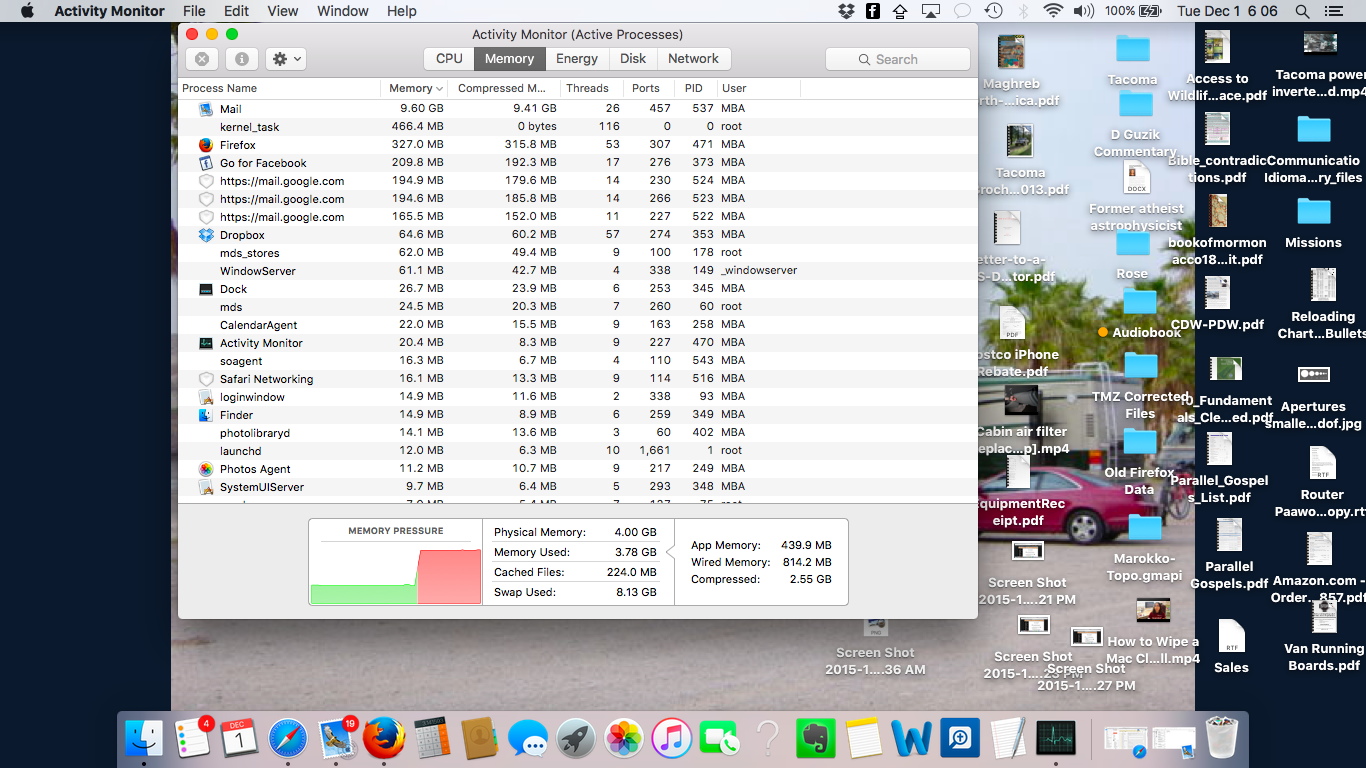Open Evernote from the Dock
The width and height of the screenshot is (1366, 768).
pos(815,739)
